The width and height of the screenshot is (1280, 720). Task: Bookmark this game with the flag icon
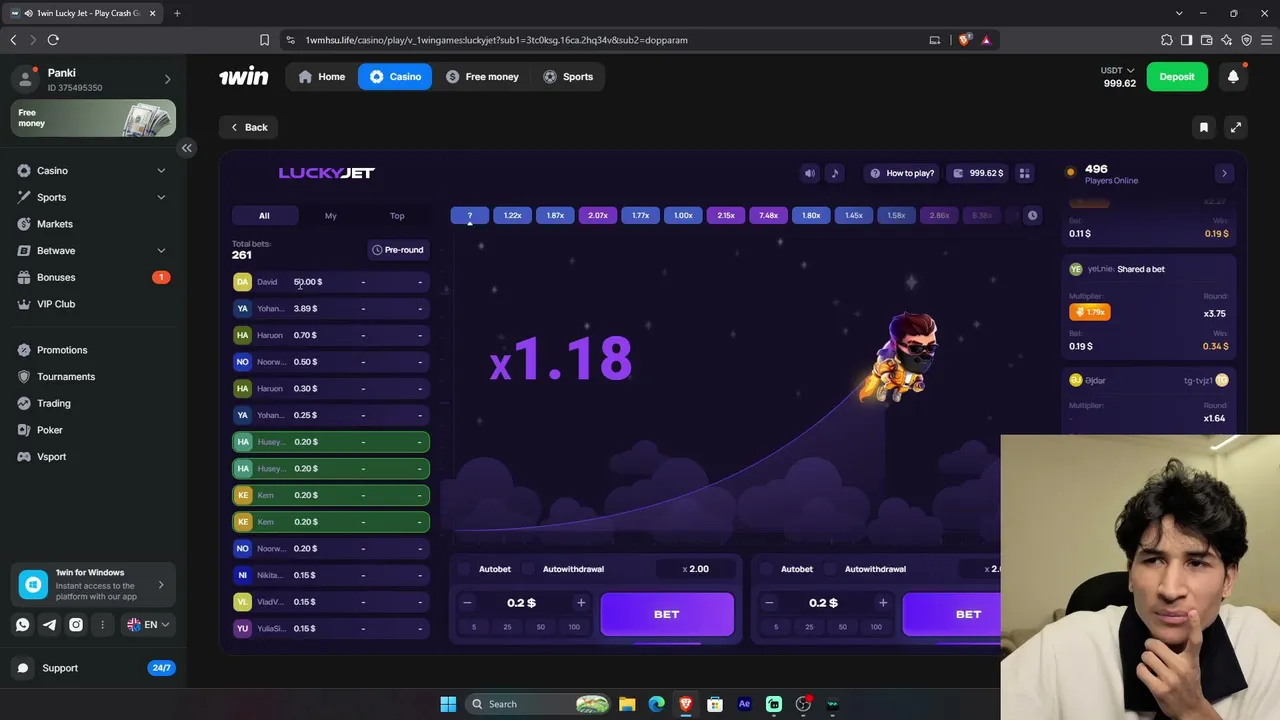coord(1204,127)
